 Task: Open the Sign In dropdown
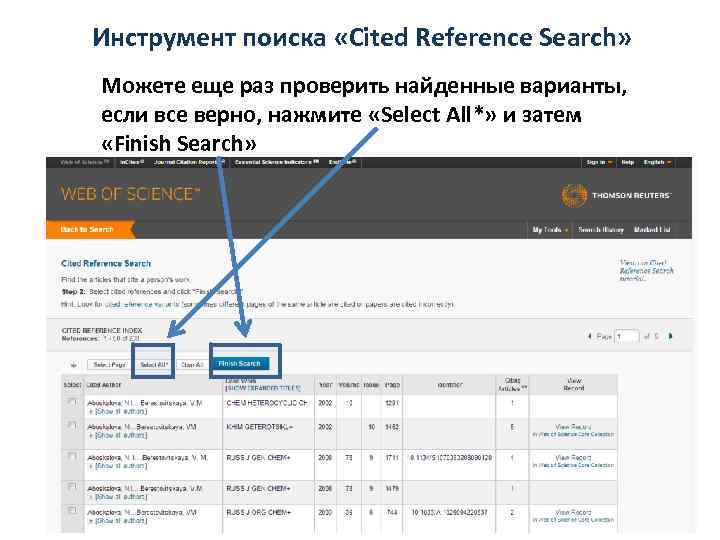click(599, 163)
